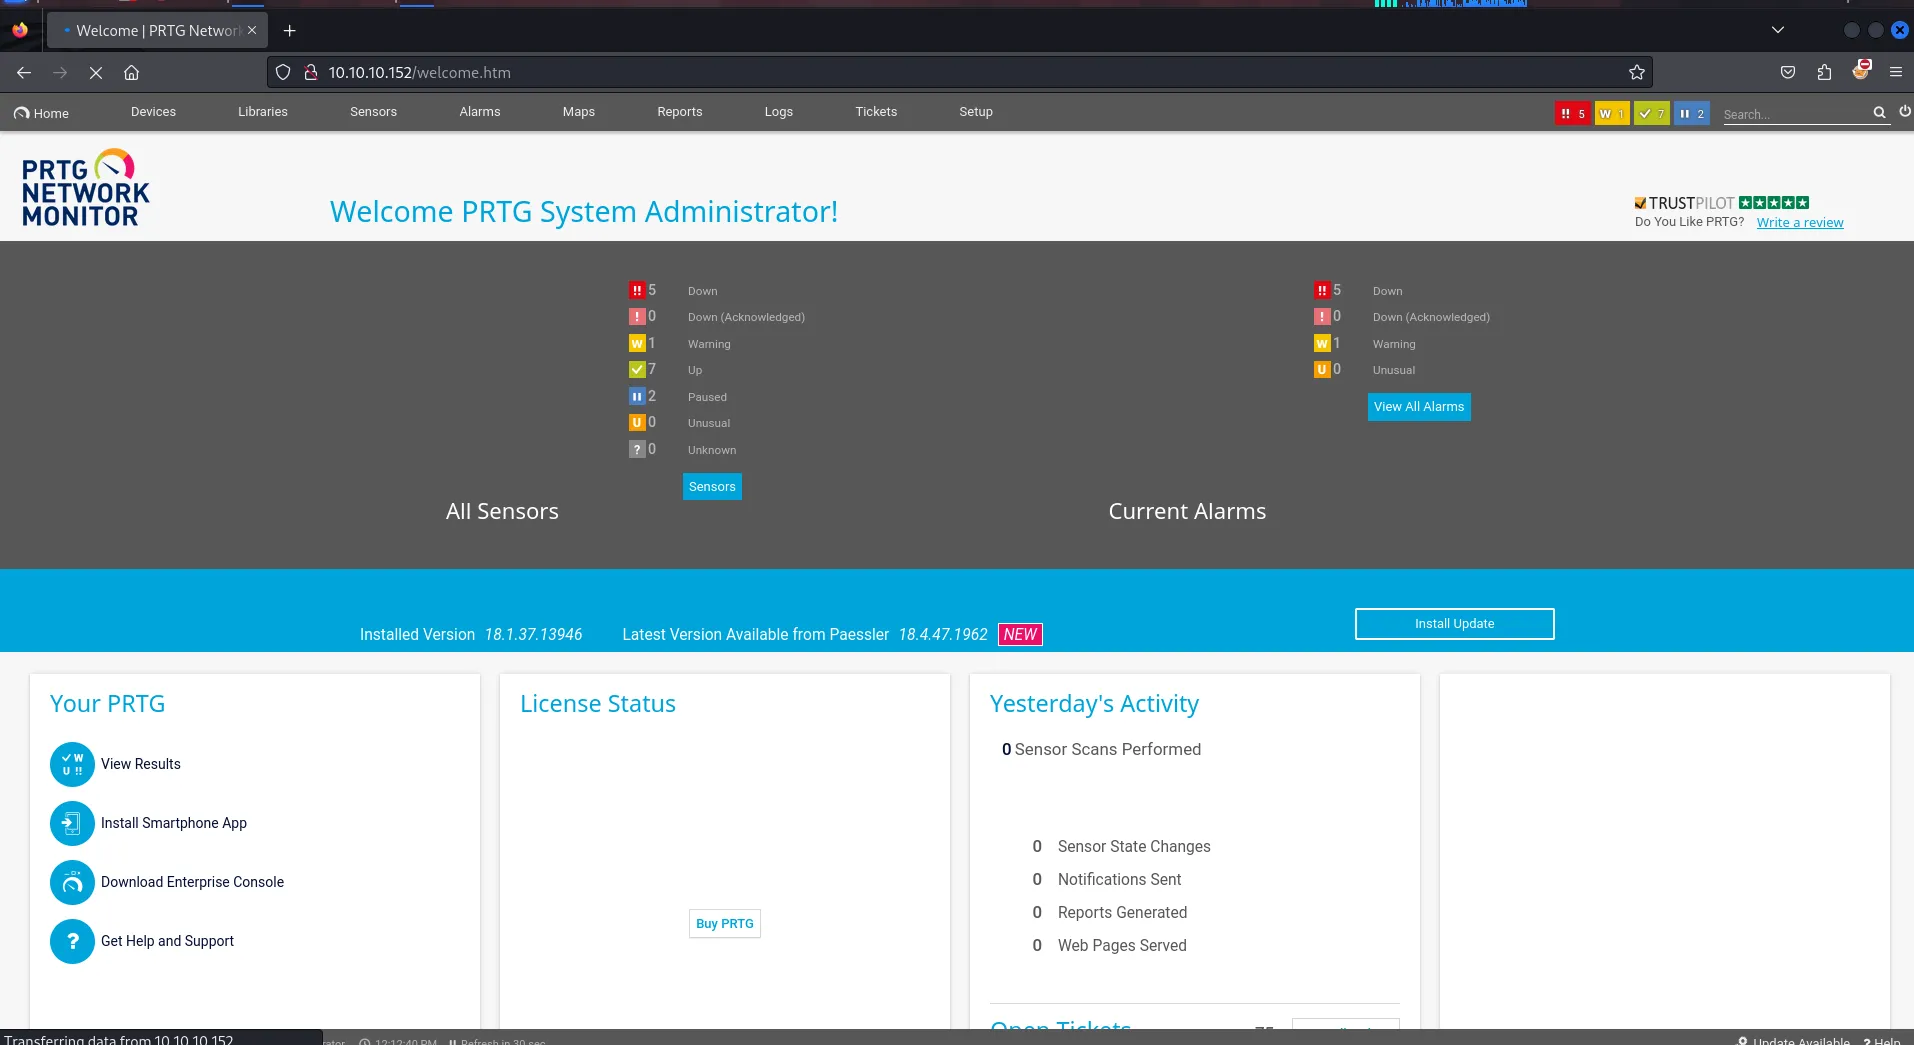Open Firefox application menu
The image size is (1914, 1045).
1895,72
